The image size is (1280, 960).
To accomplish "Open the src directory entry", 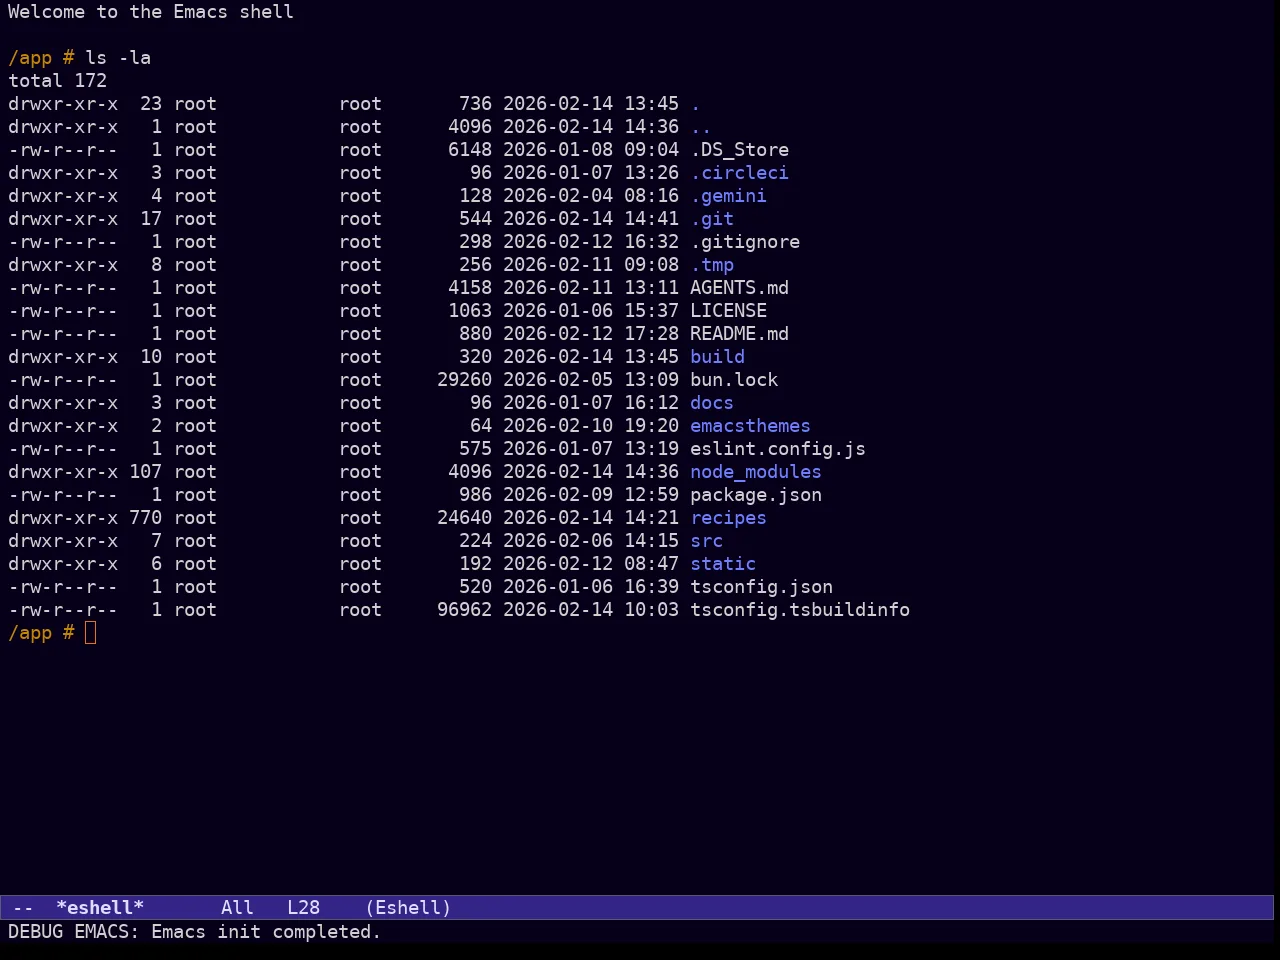I will pos(706,541).
